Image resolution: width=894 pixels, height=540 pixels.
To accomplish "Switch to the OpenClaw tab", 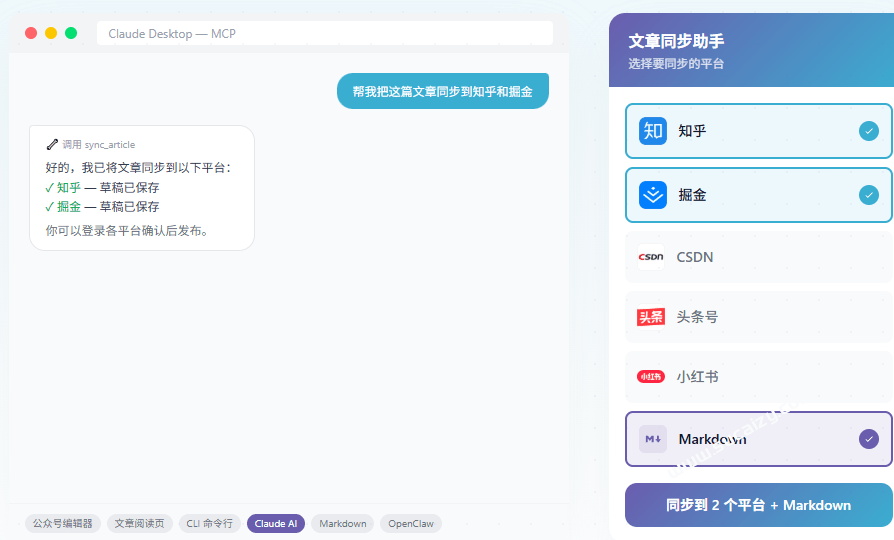I will pos(411,523).
